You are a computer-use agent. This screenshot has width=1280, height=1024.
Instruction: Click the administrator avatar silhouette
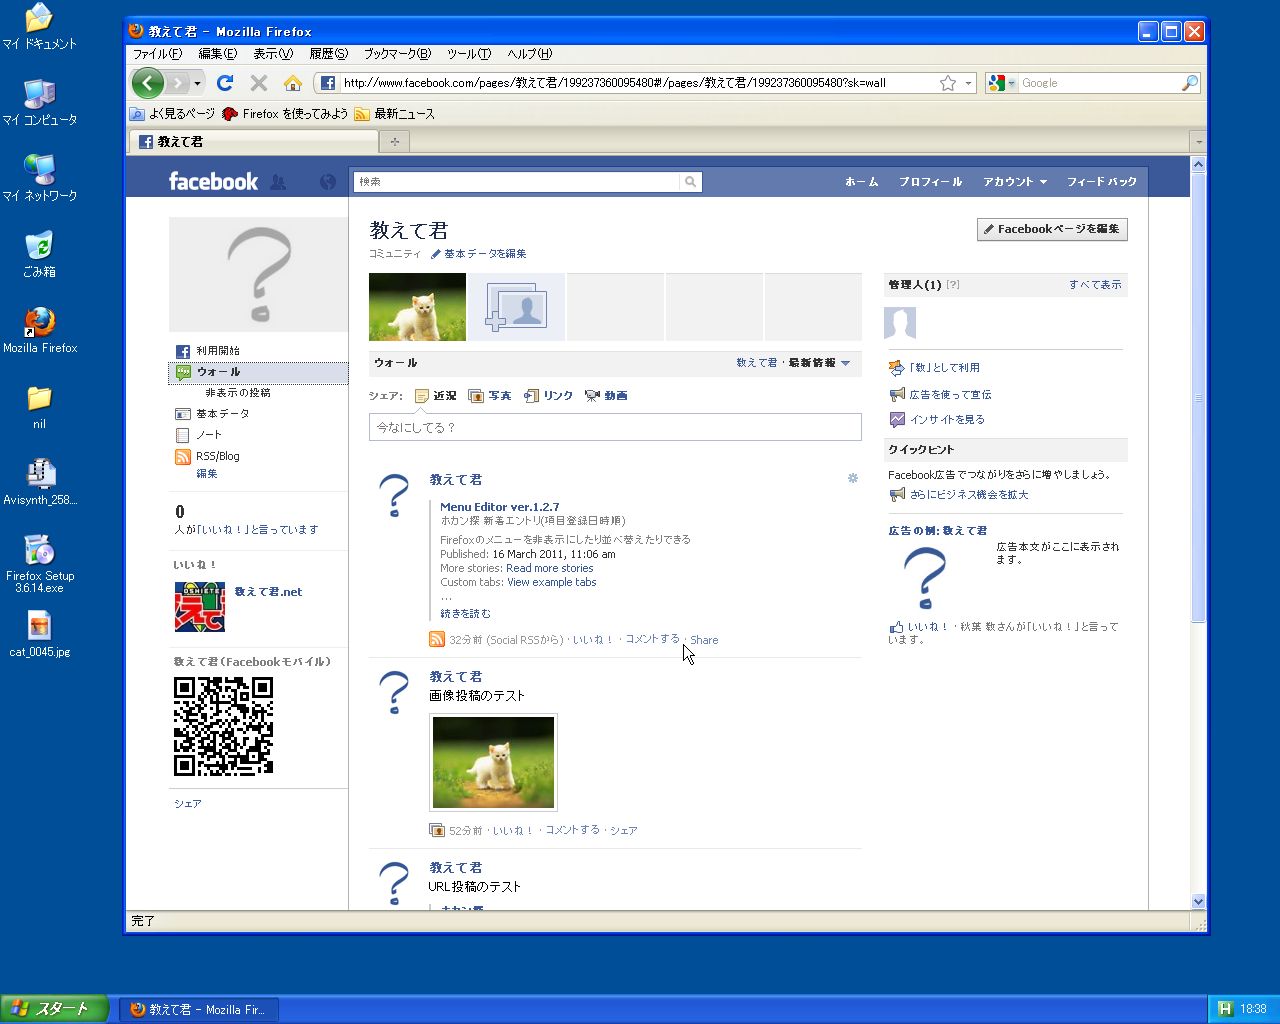900,323
